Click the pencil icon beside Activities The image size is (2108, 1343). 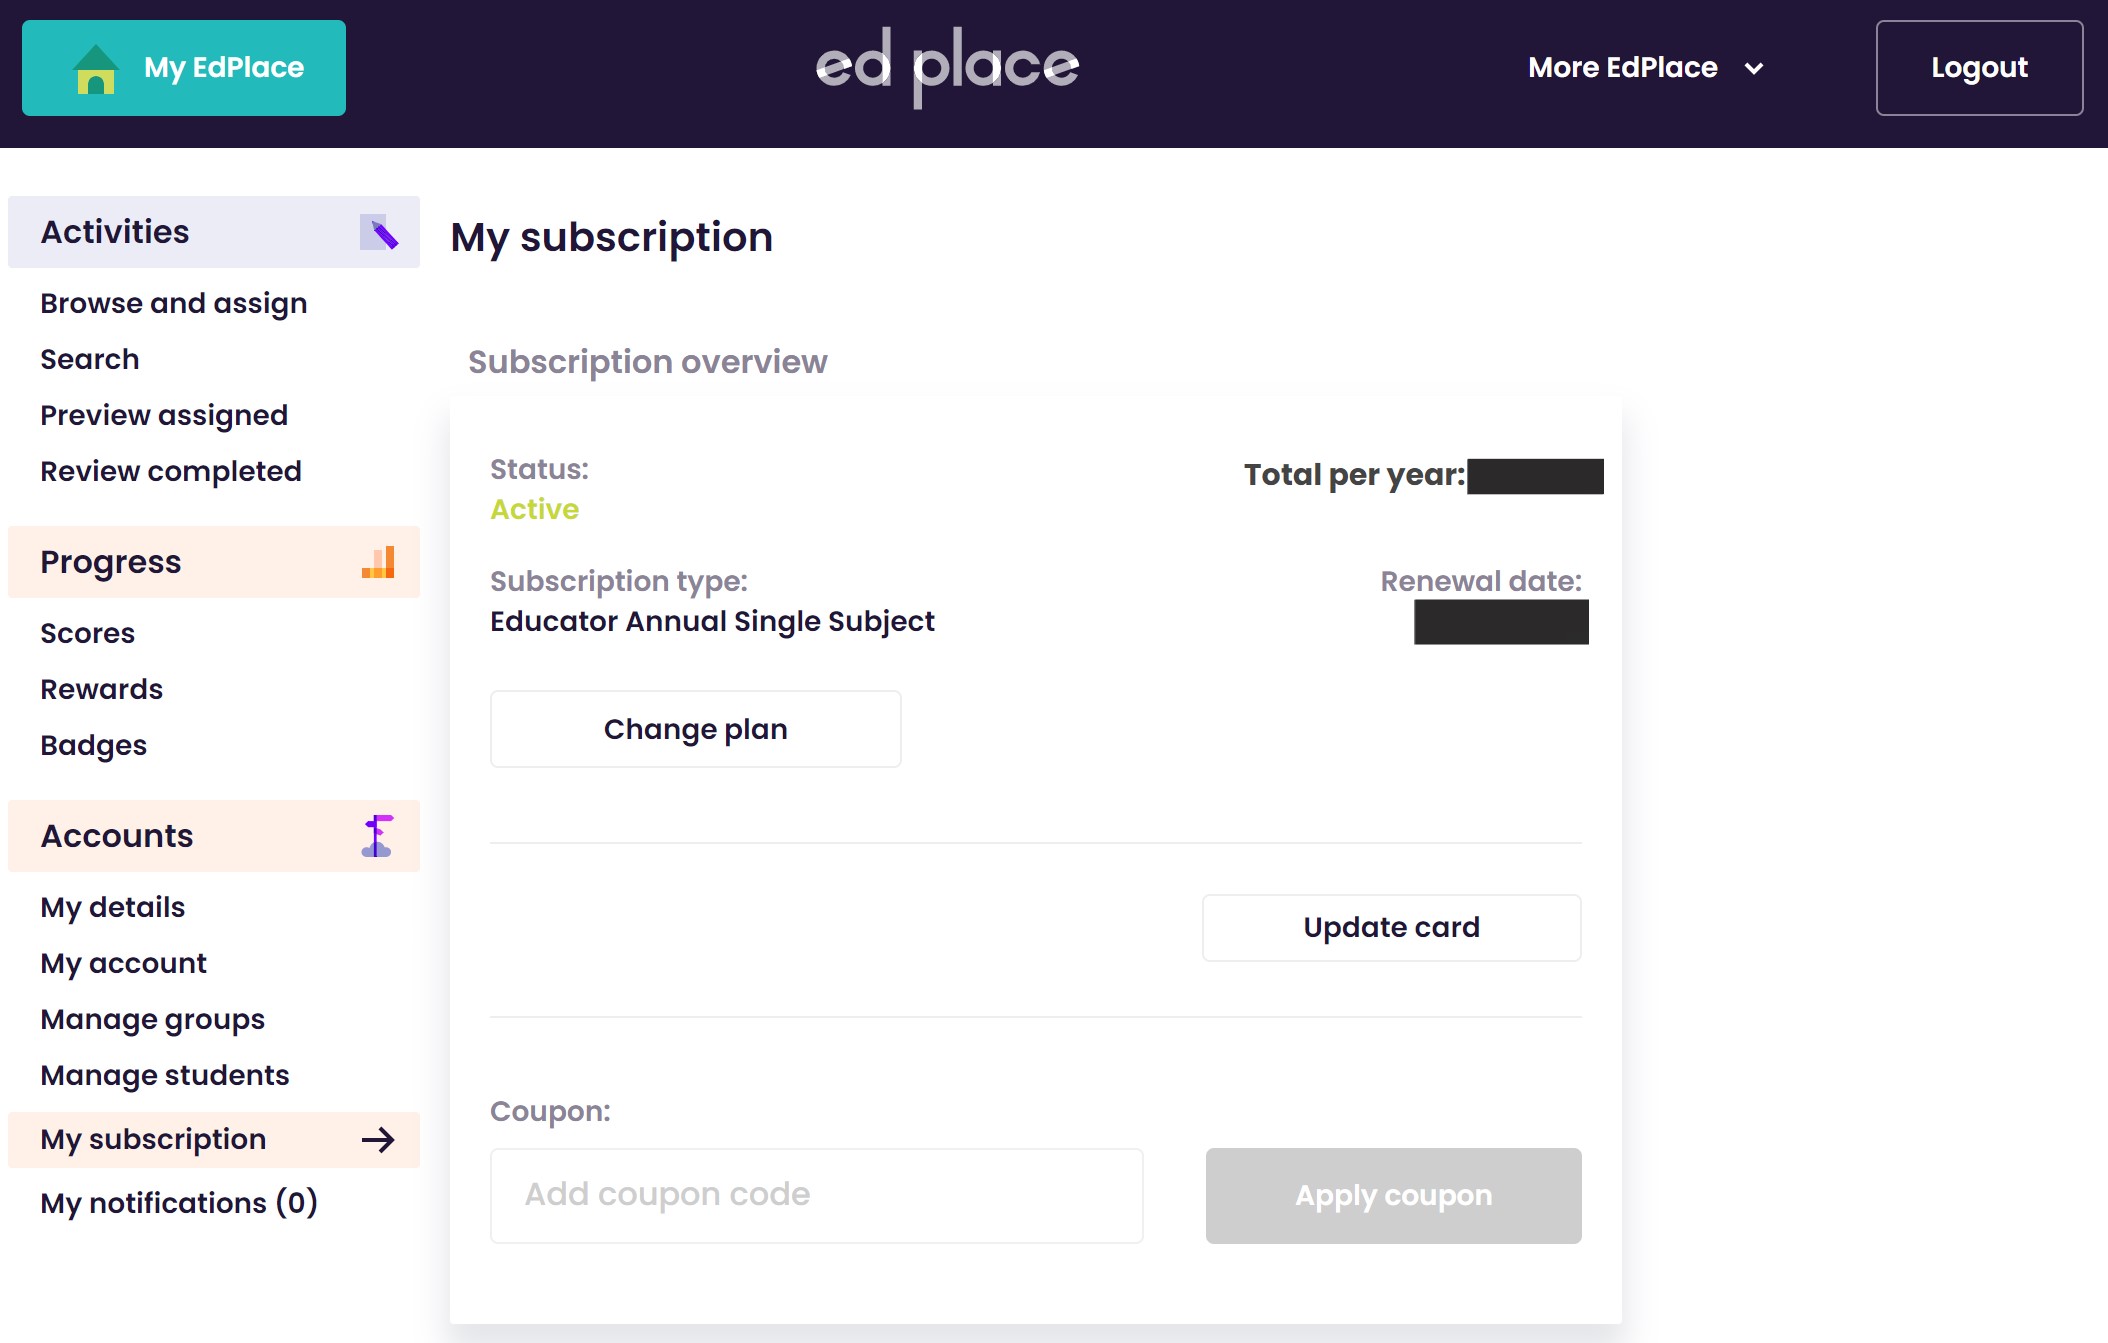pyautogui.click(x=379, y=232)
